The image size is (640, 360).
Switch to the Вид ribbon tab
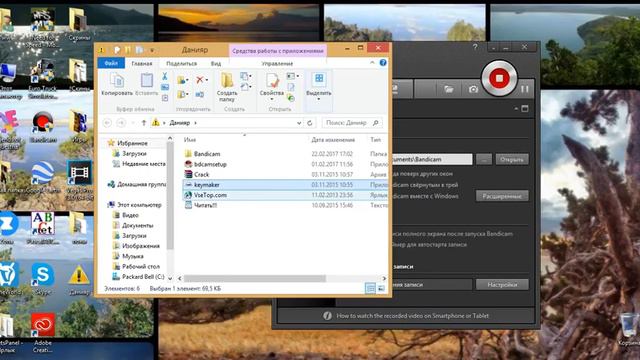coord(216,64)
